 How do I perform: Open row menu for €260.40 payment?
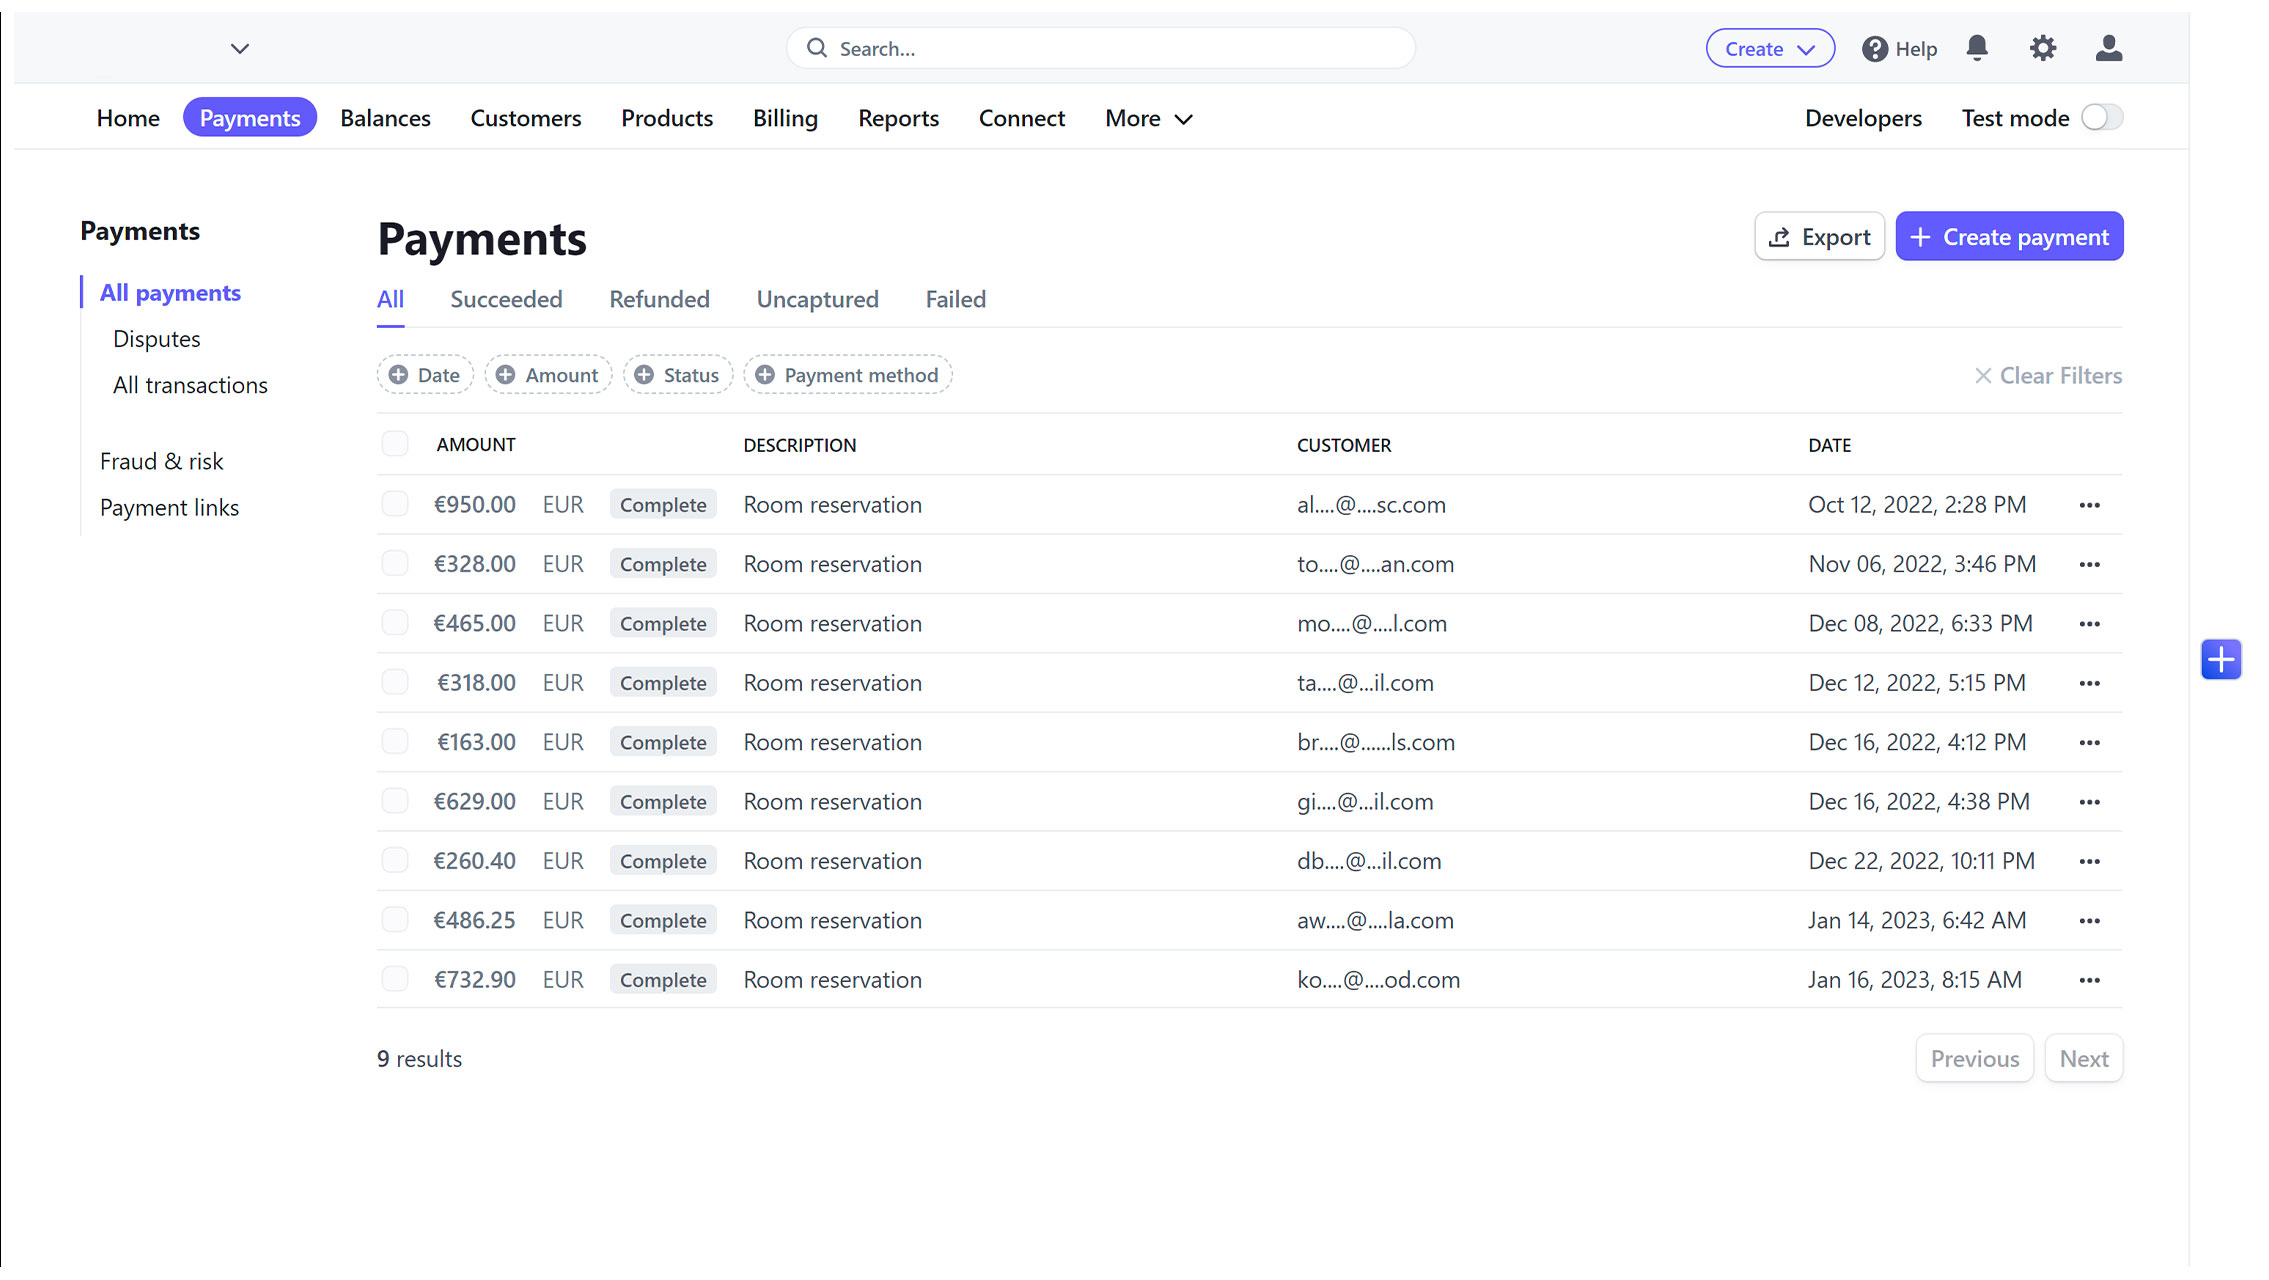tap(2089, 862)
